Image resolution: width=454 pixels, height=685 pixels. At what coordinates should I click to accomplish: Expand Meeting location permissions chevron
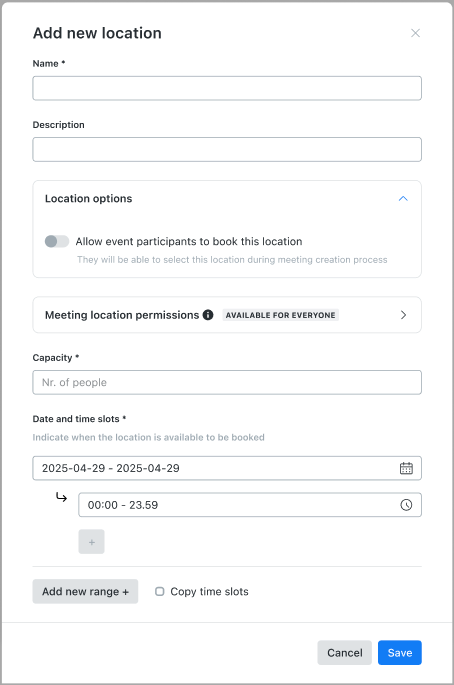click(x=403, y=315)
